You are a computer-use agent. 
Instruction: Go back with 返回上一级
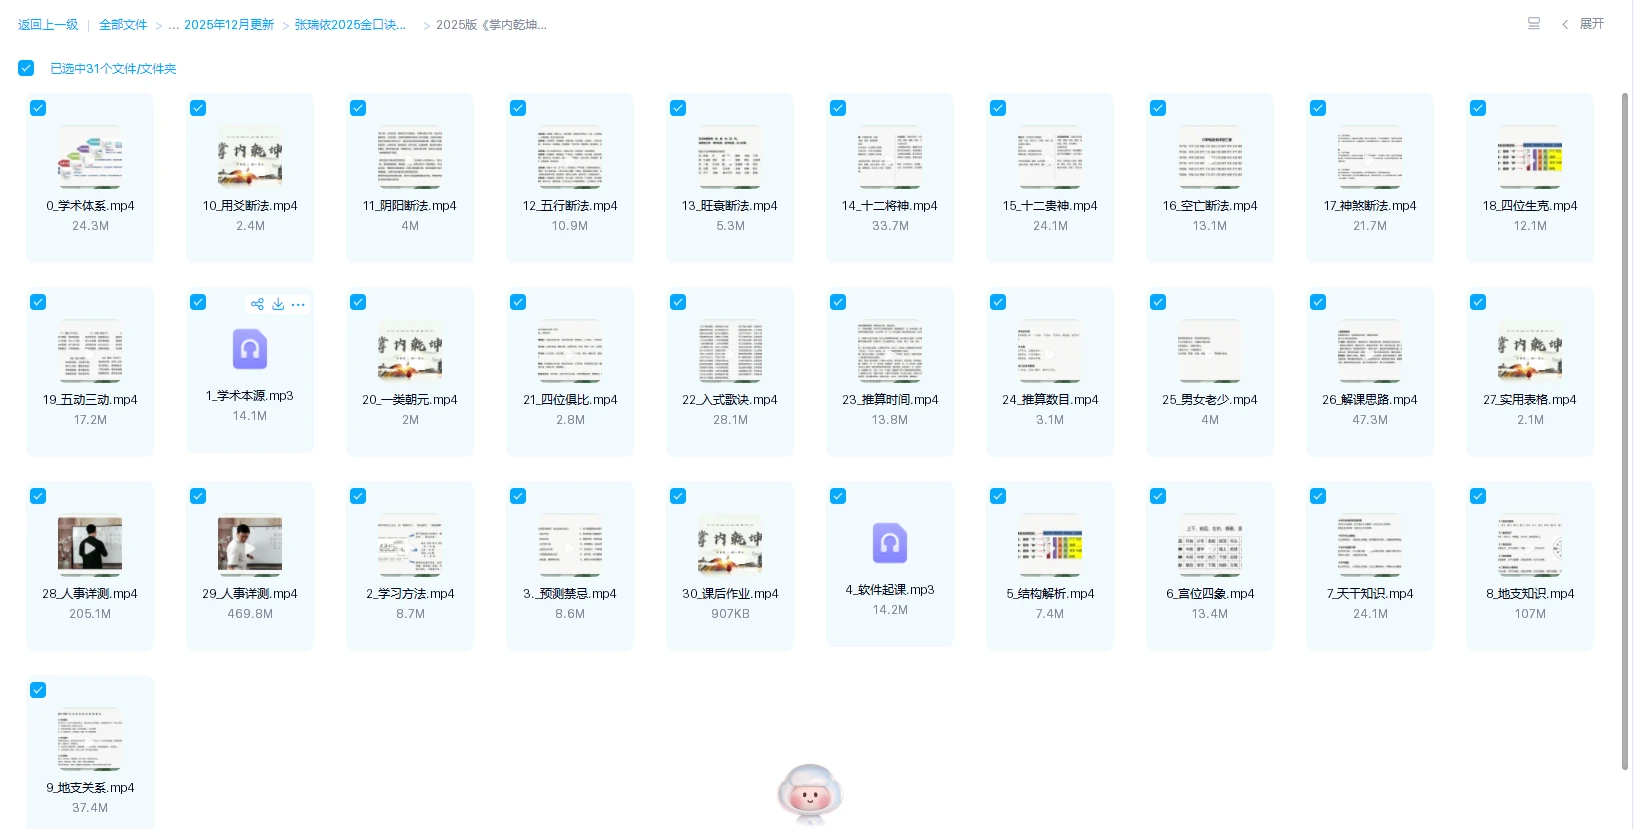pyautogui.click(x=48, y=25)
